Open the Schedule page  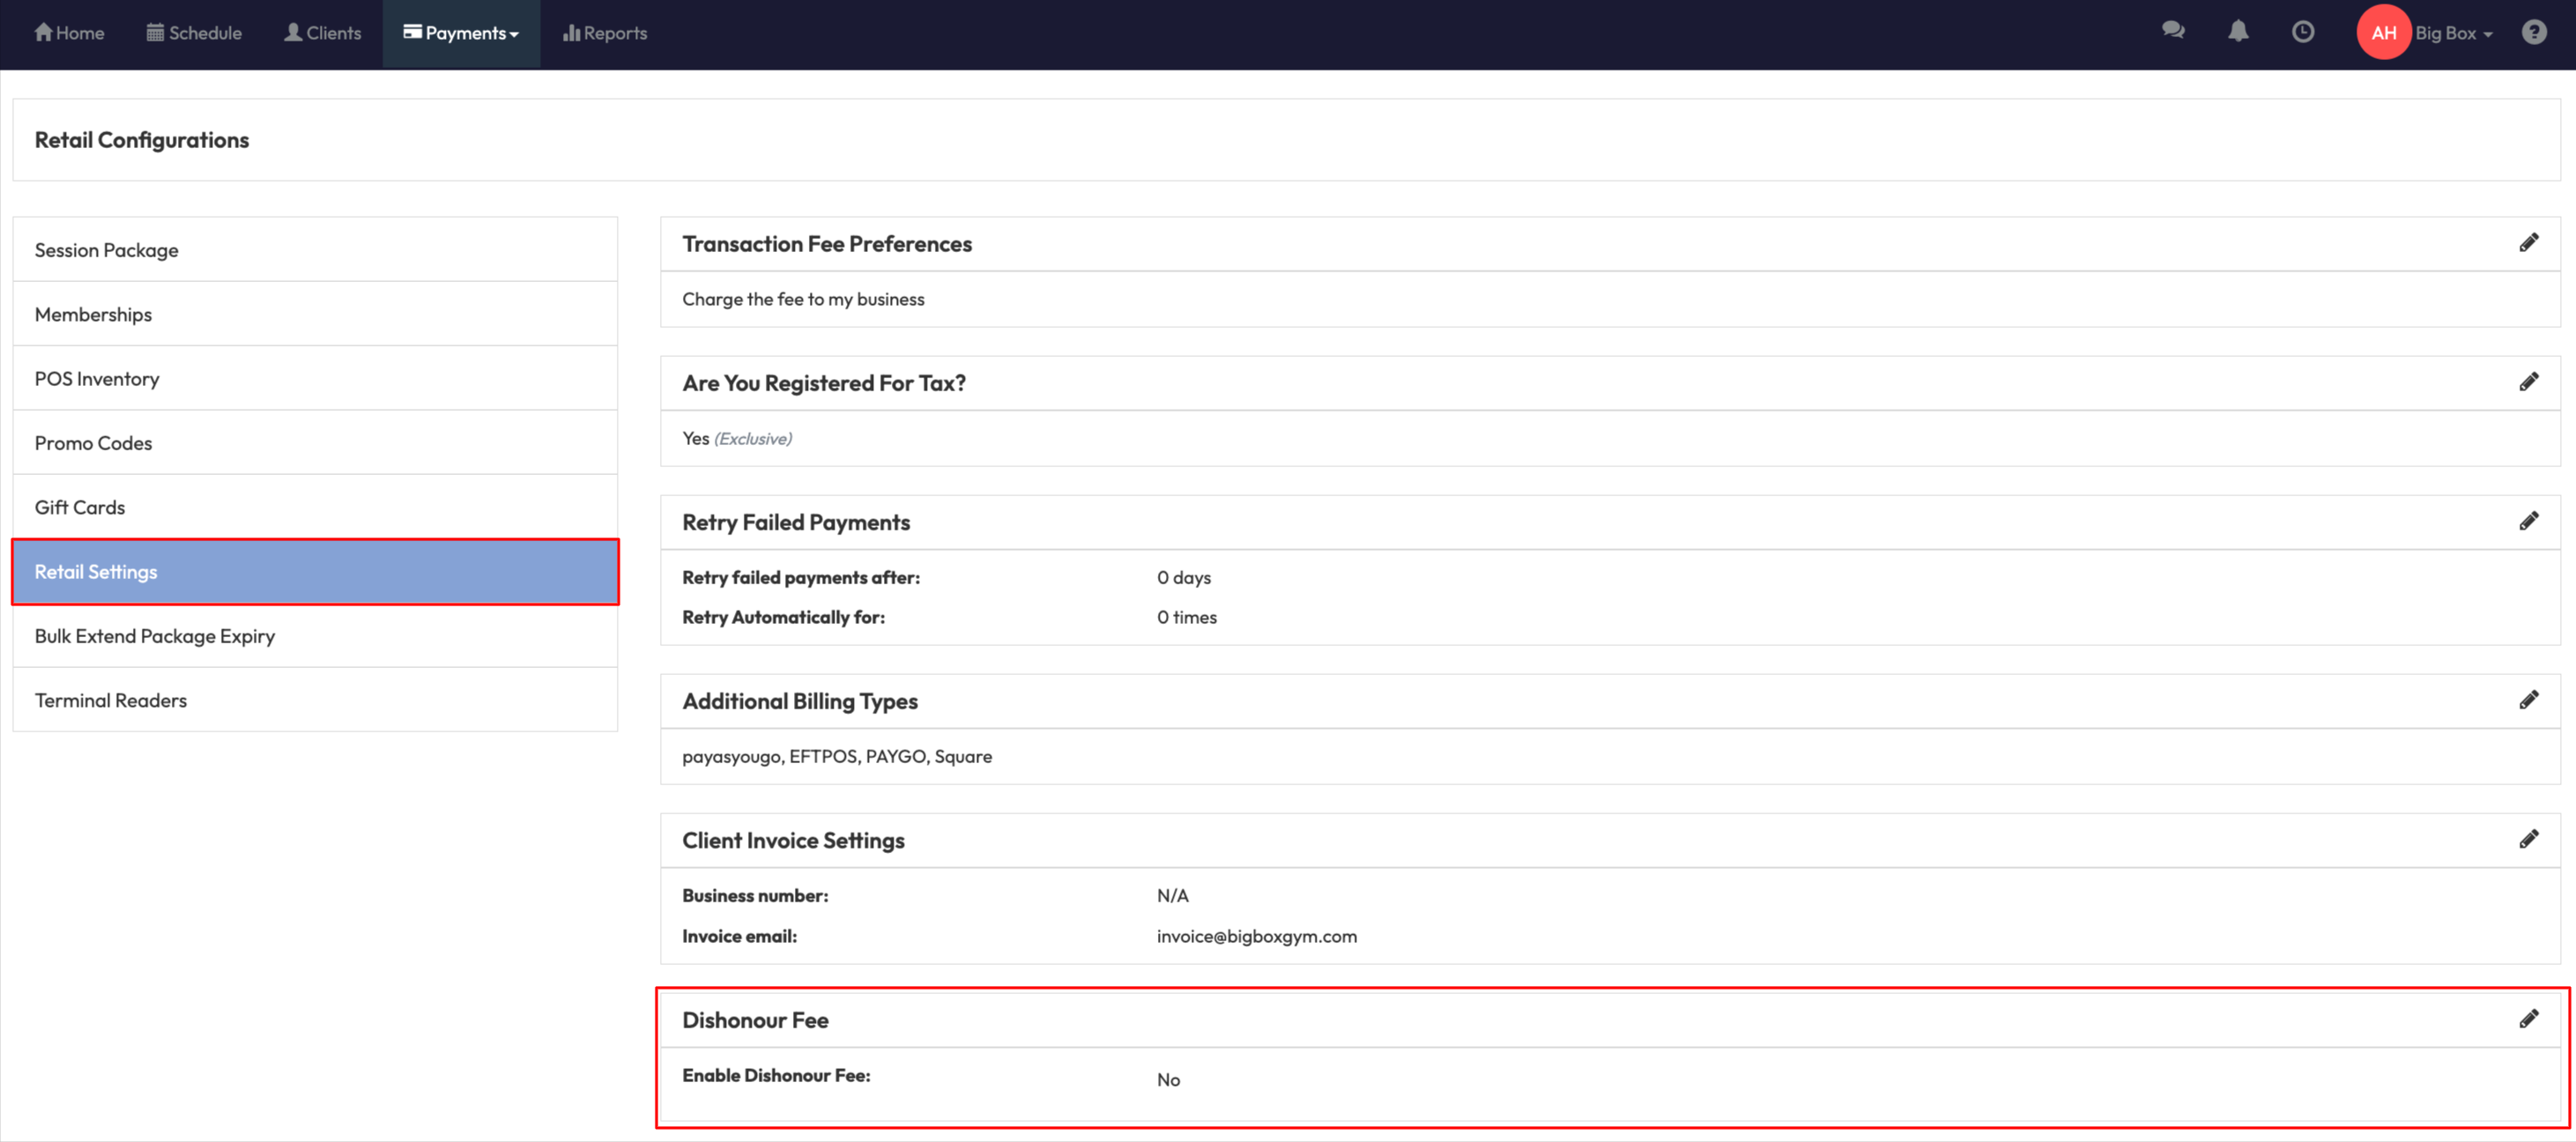pyautogui.click(x=194, y=33)
